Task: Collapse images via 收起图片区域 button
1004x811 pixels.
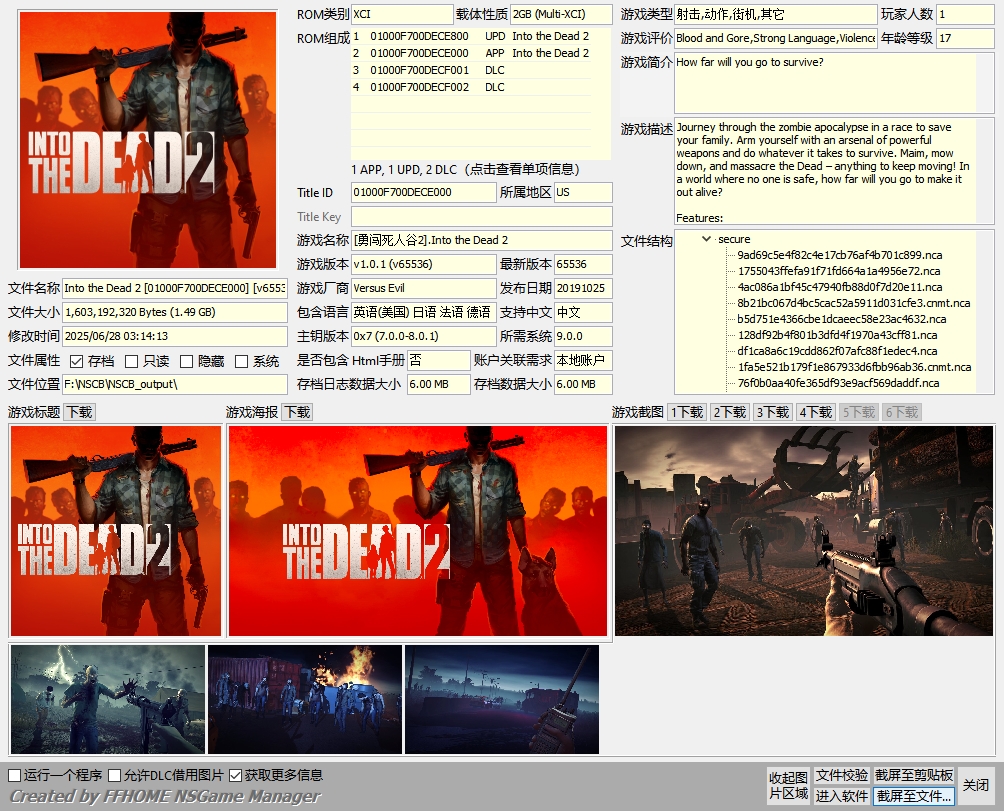Action: pos(788,784)
